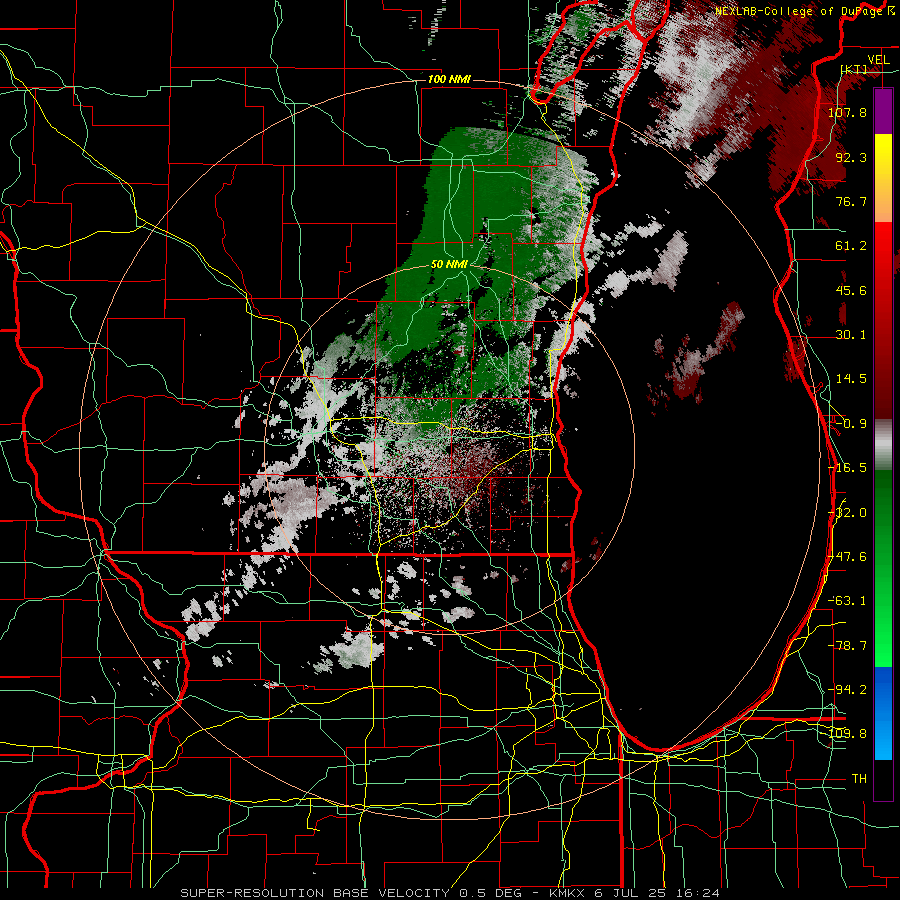The height and width of the screenshot is (900, 900).
Task: Click the 45.6 velocity scale value
Action: pyautogui.click(x=851, y=290)
